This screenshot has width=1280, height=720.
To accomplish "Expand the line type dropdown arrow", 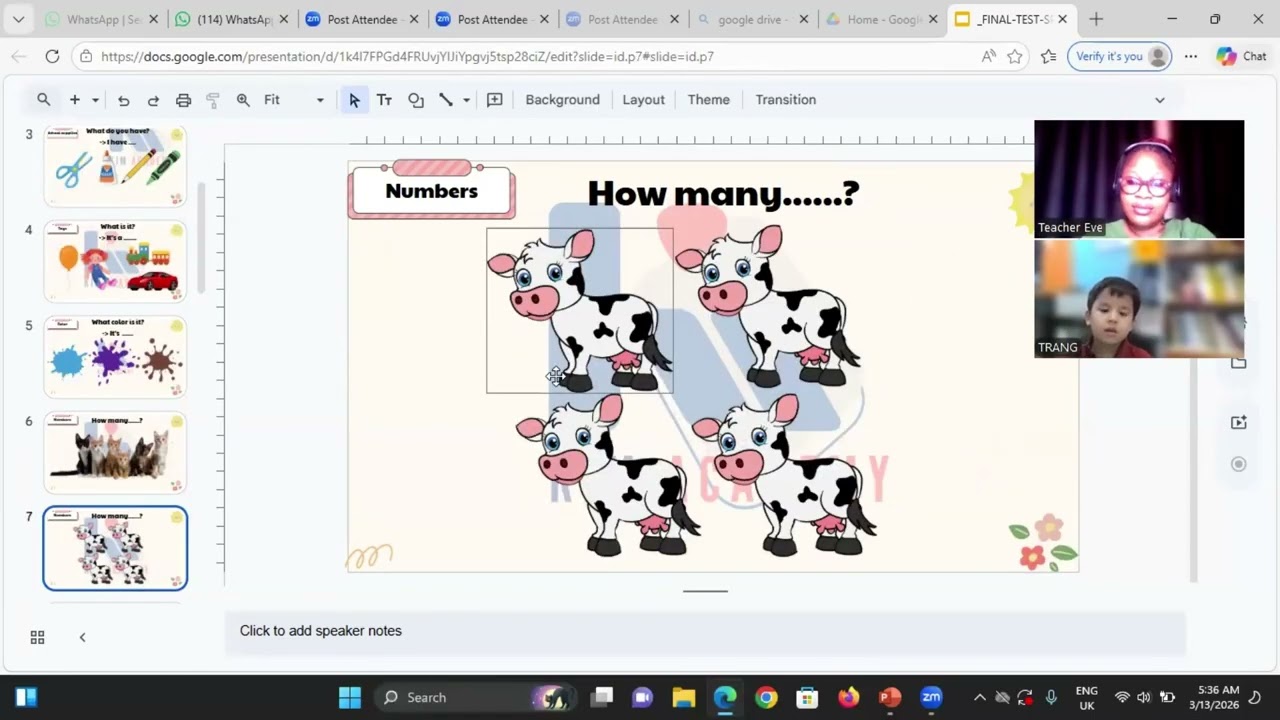I will (x=466, y=100).
